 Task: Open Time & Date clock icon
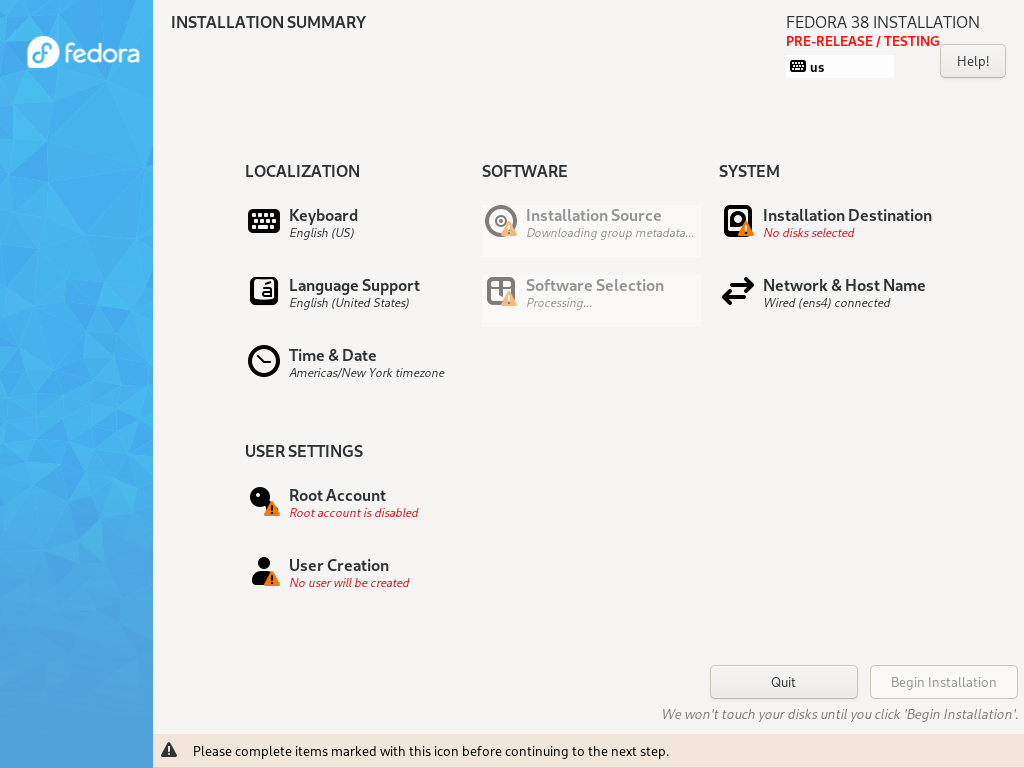coord(264,360)
